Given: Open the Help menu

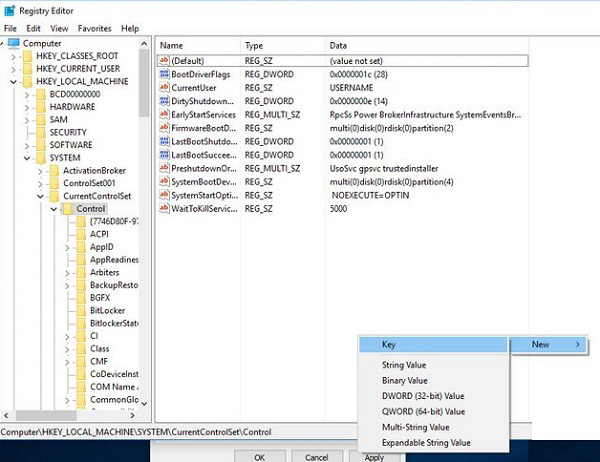Looking at the screenshot, I should coord(130,28).
